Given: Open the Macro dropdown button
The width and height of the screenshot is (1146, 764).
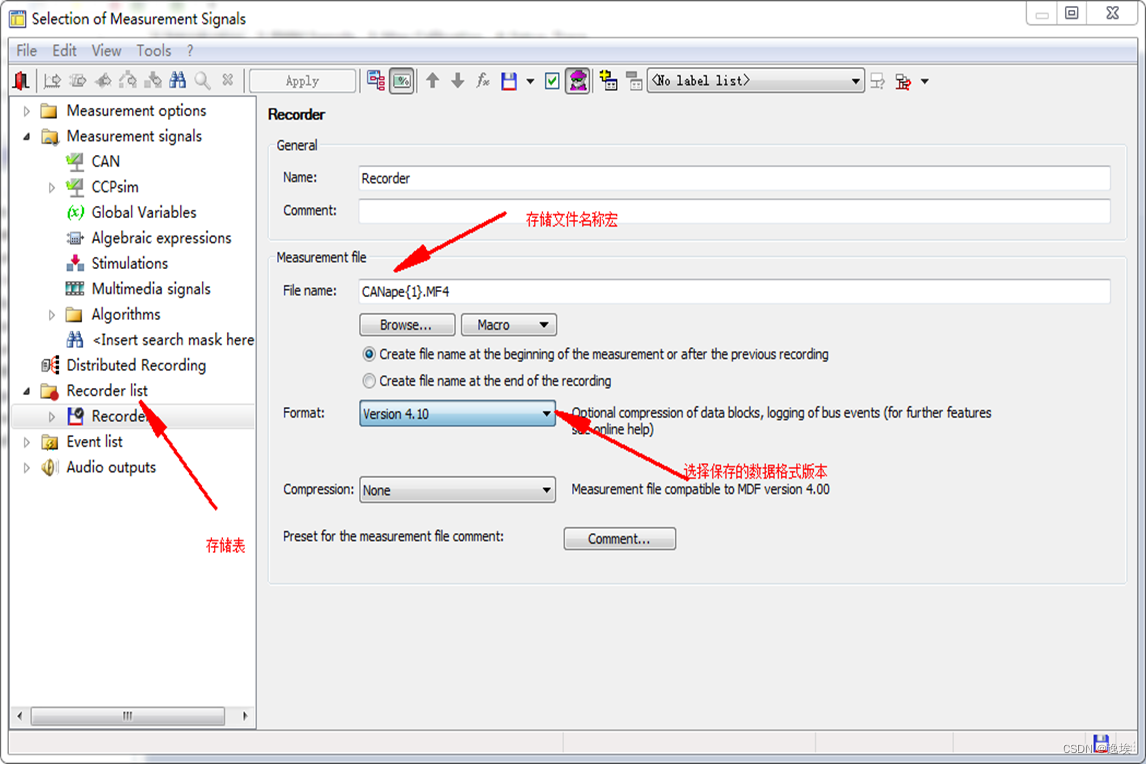Looking at the screenshot, I should tap(509, 325).
